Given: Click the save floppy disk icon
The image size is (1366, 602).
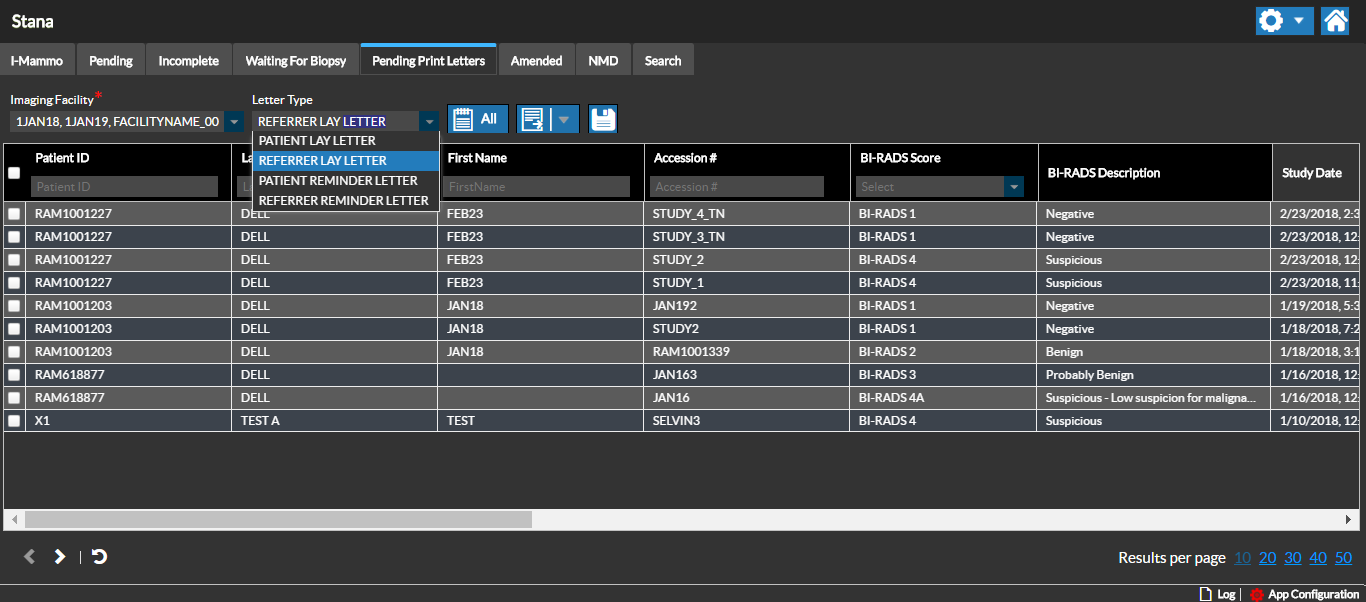Looking at the screenshot, I should point(602,119).
